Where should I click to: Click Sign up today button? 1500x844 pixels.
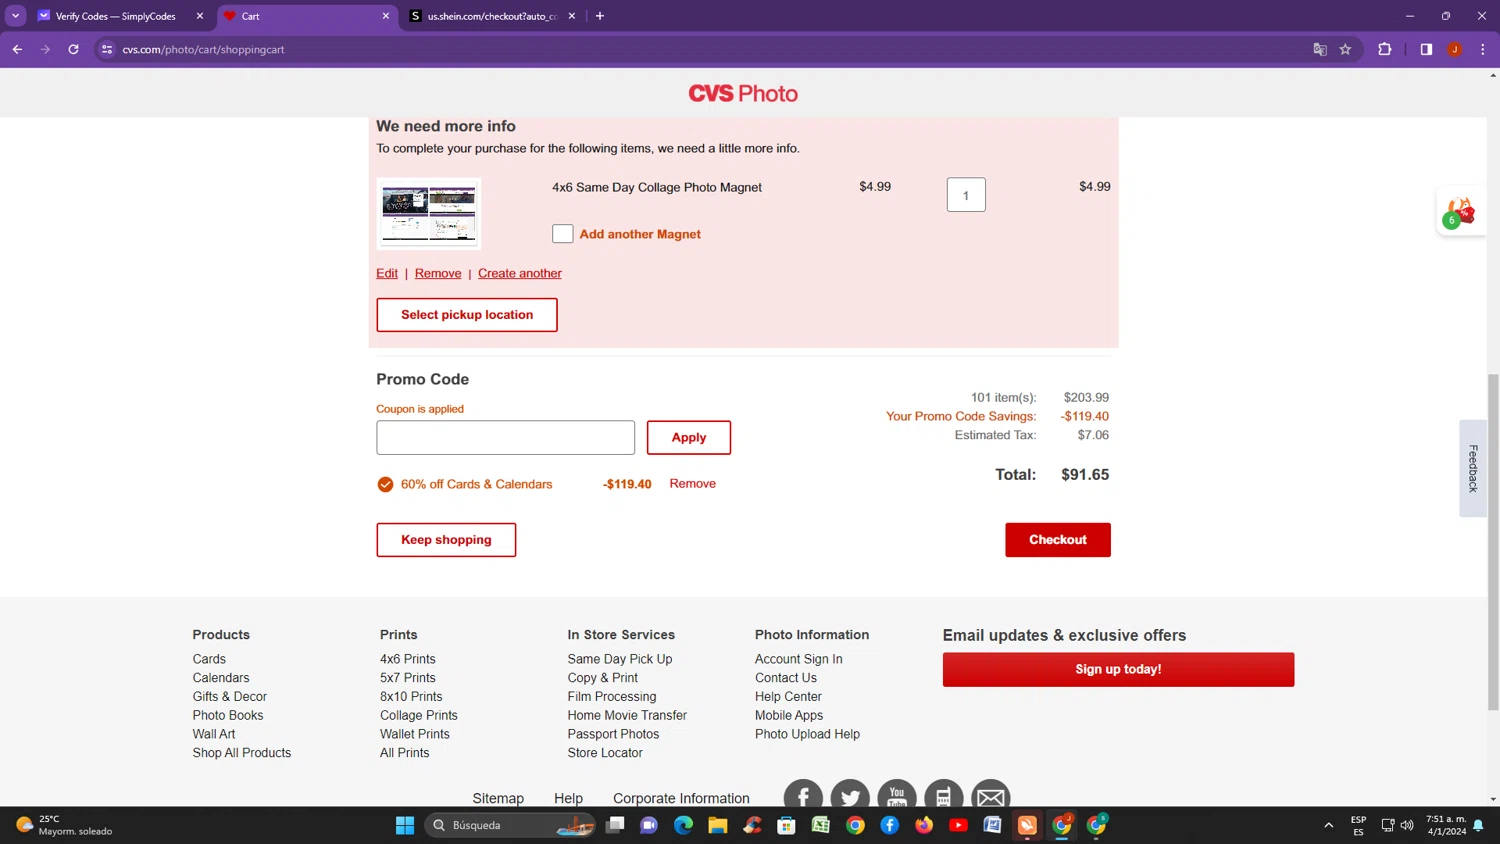coord(1118,670)
